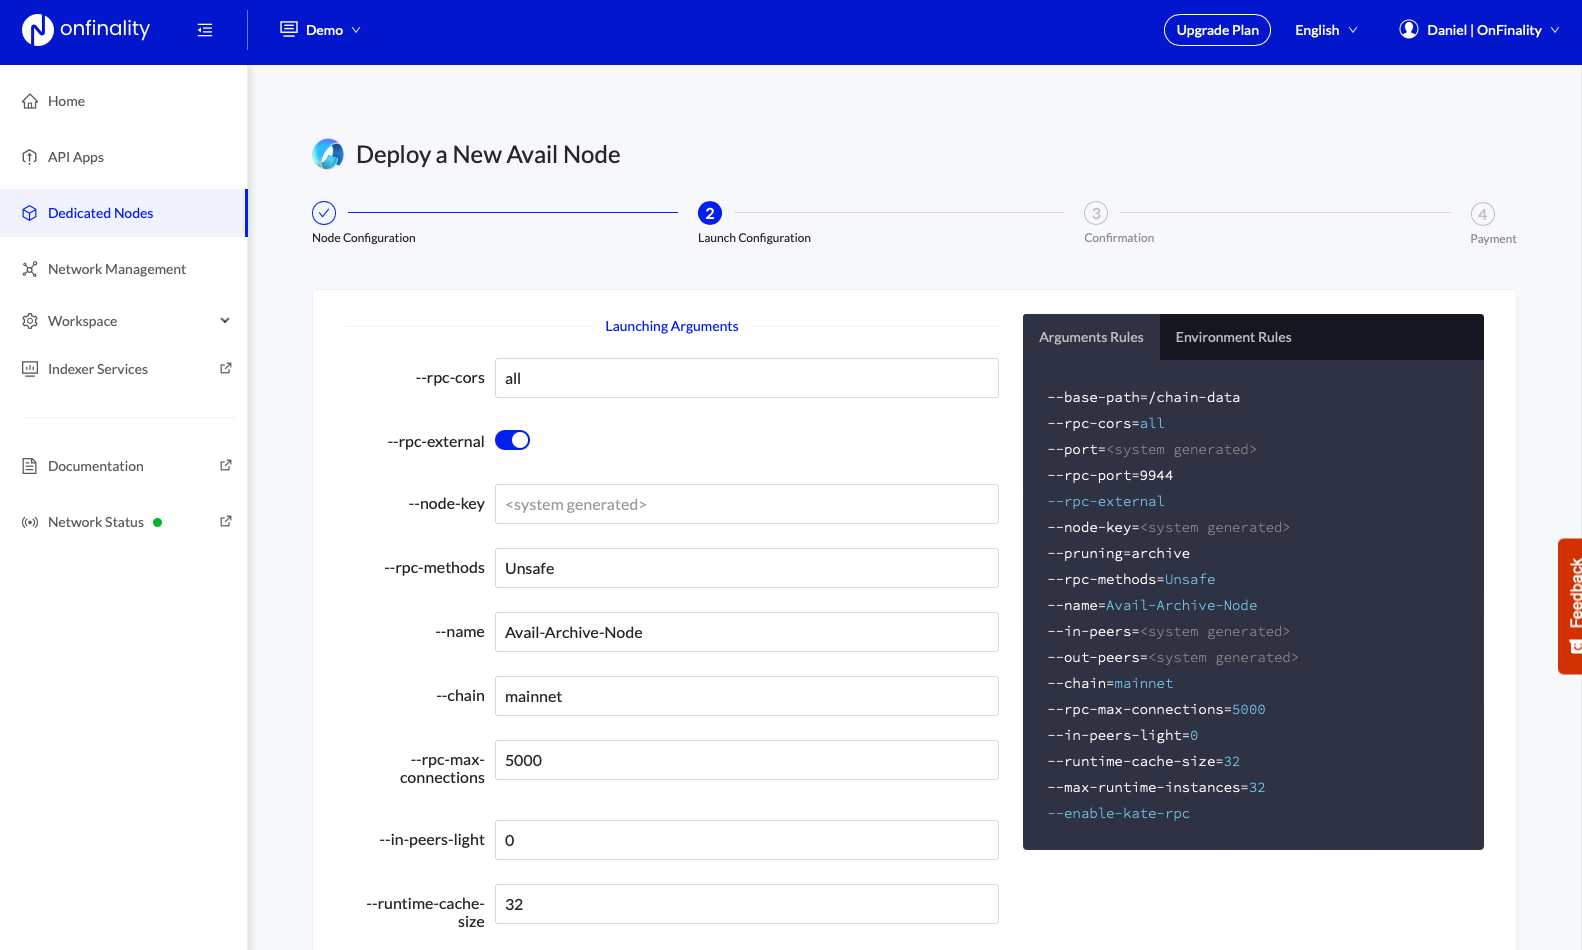Open the Demo workspace dropdown

coord(320,30)
